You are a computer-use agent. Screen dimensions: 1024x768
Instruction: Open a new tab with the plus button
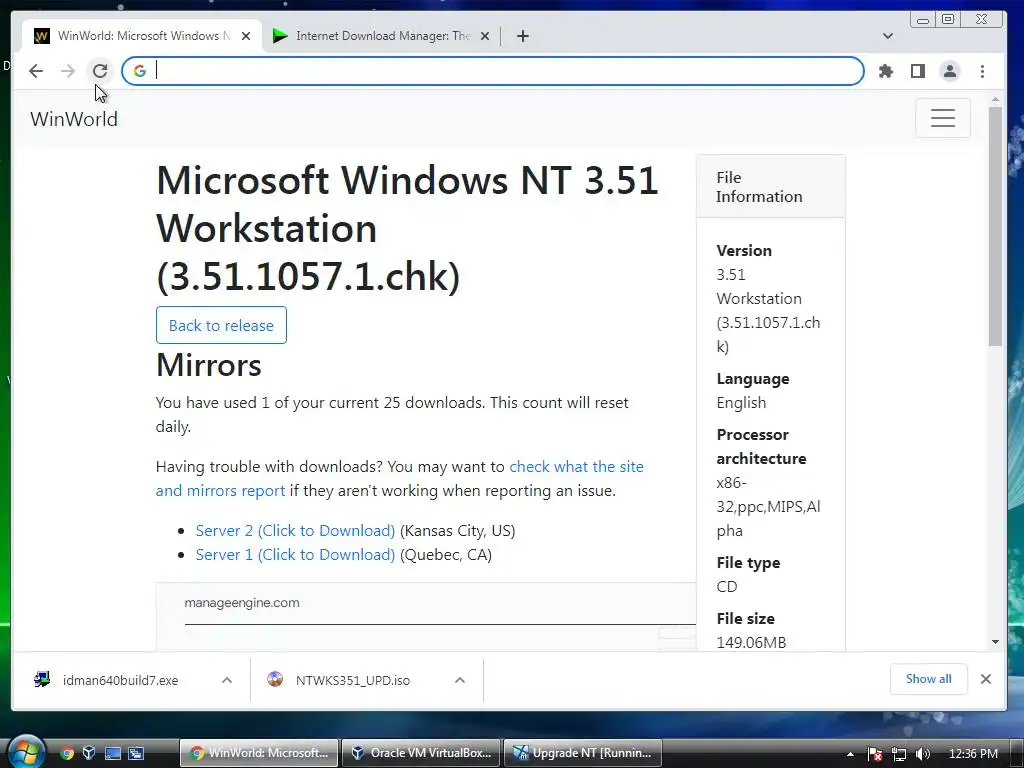(x=522, y=36)
